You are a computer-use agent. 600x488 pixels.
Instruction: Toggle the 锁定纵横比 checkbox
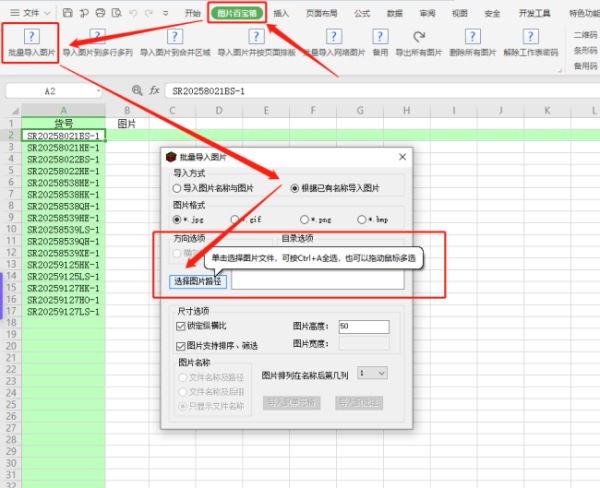(x=181, y=326)
